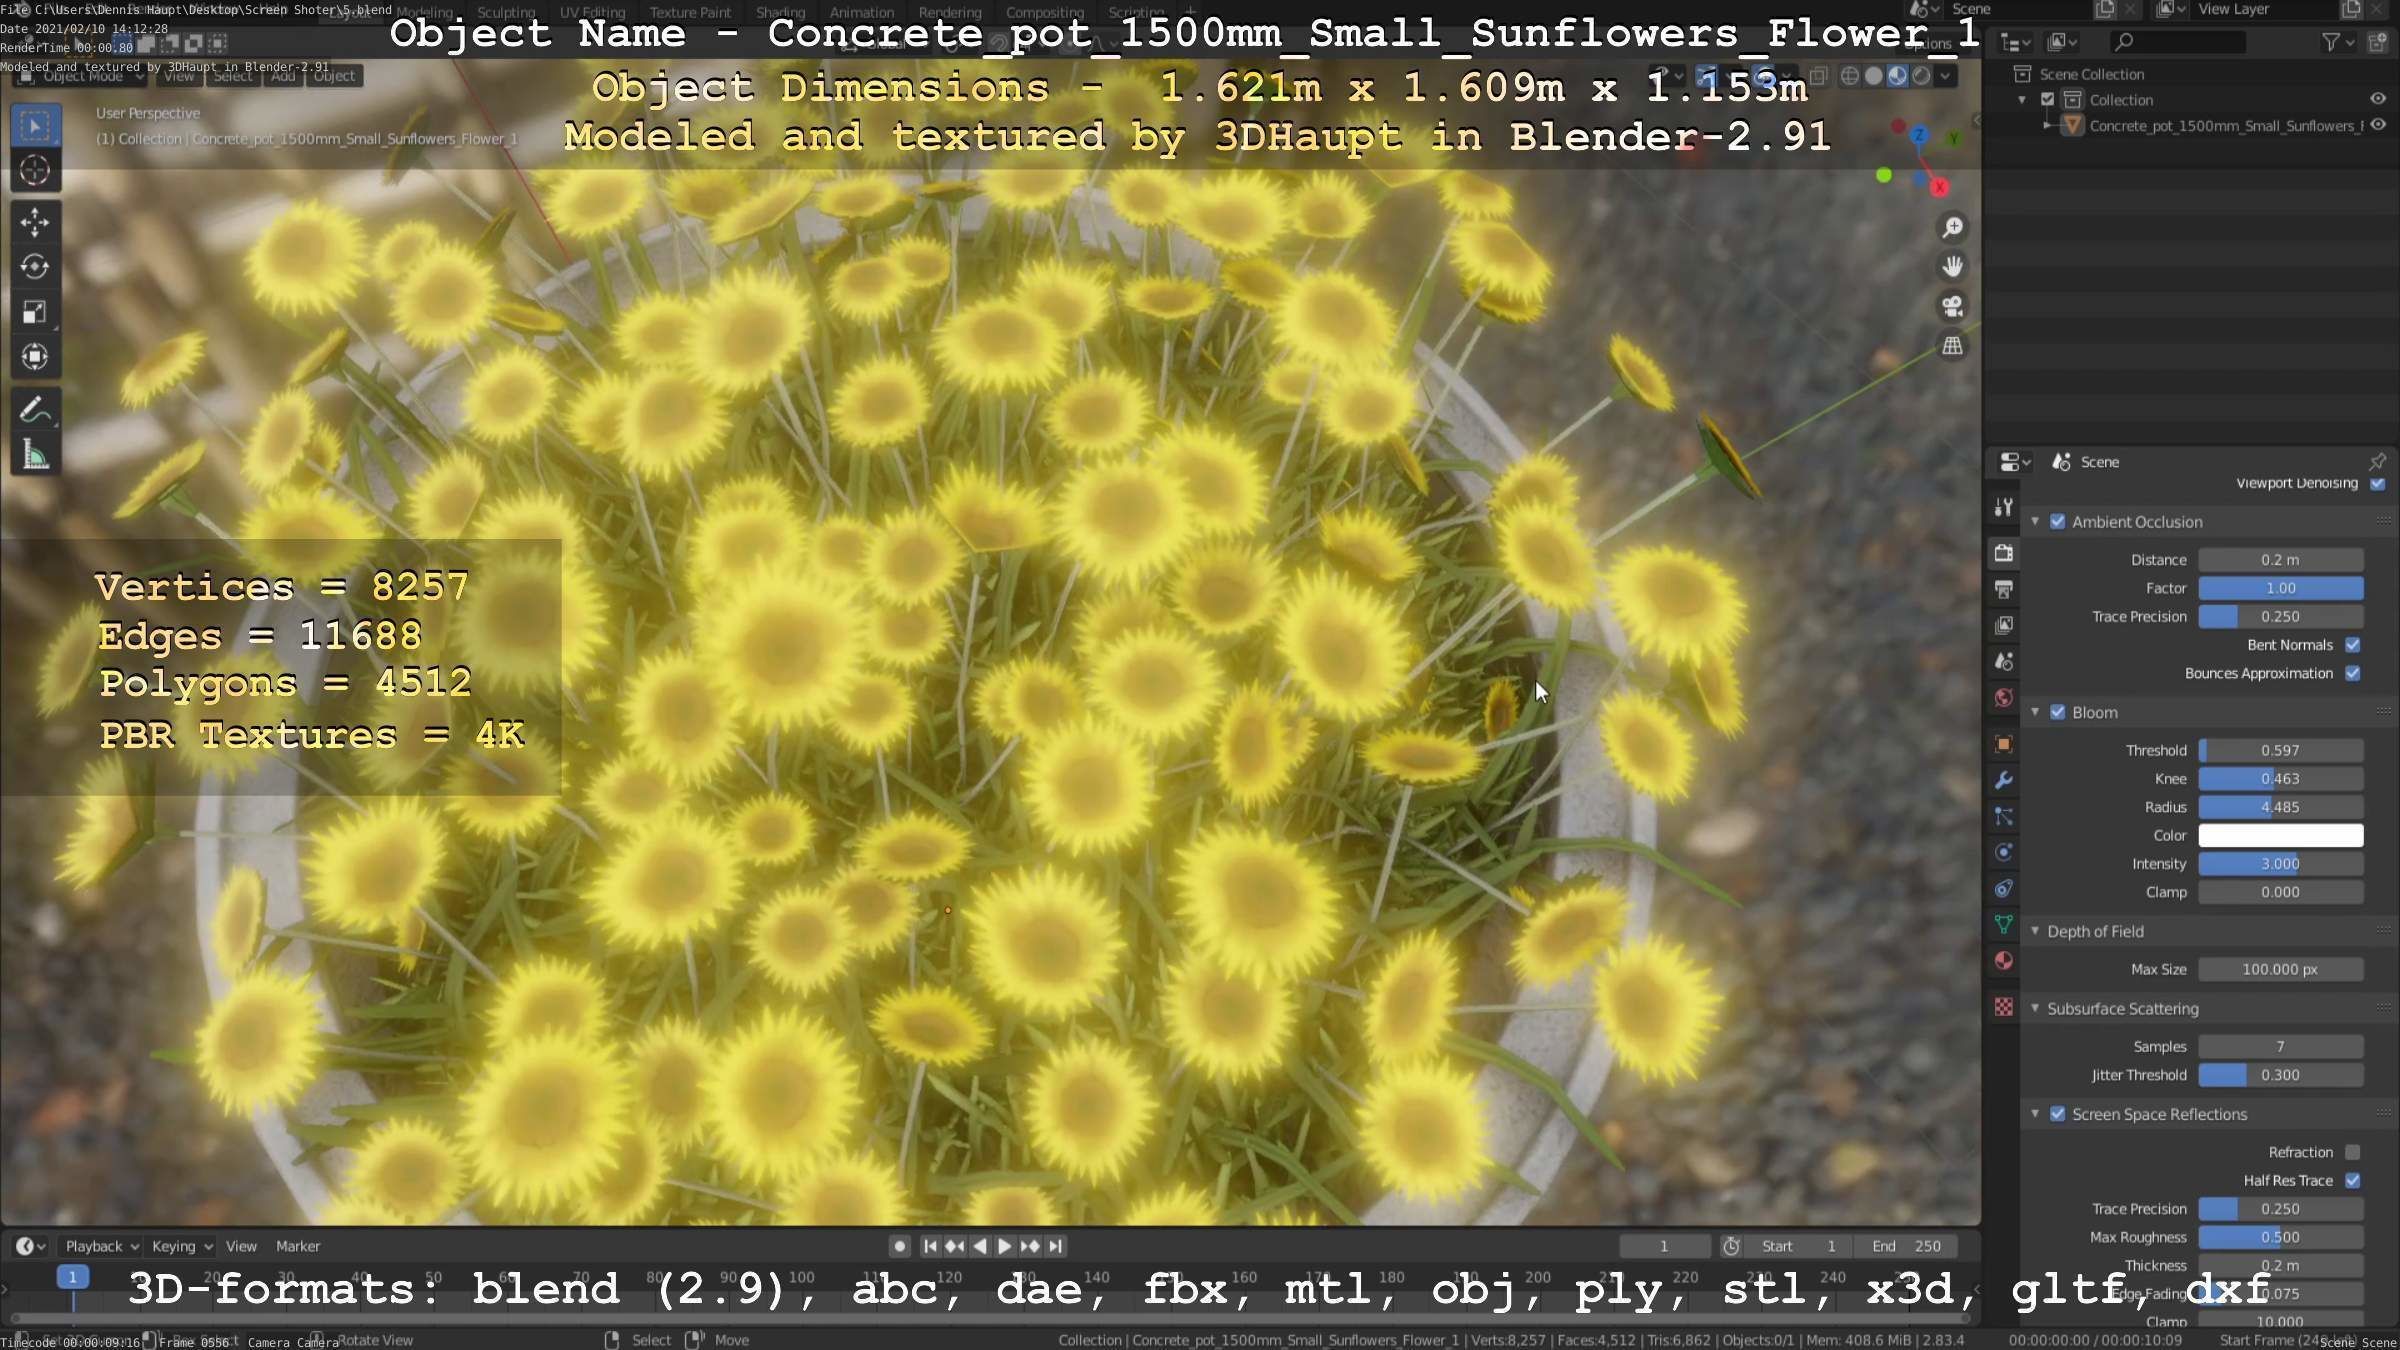2400x1350 pixels.
Task: Activate the 3D Cursor tool
Action: tap(35, 171)
